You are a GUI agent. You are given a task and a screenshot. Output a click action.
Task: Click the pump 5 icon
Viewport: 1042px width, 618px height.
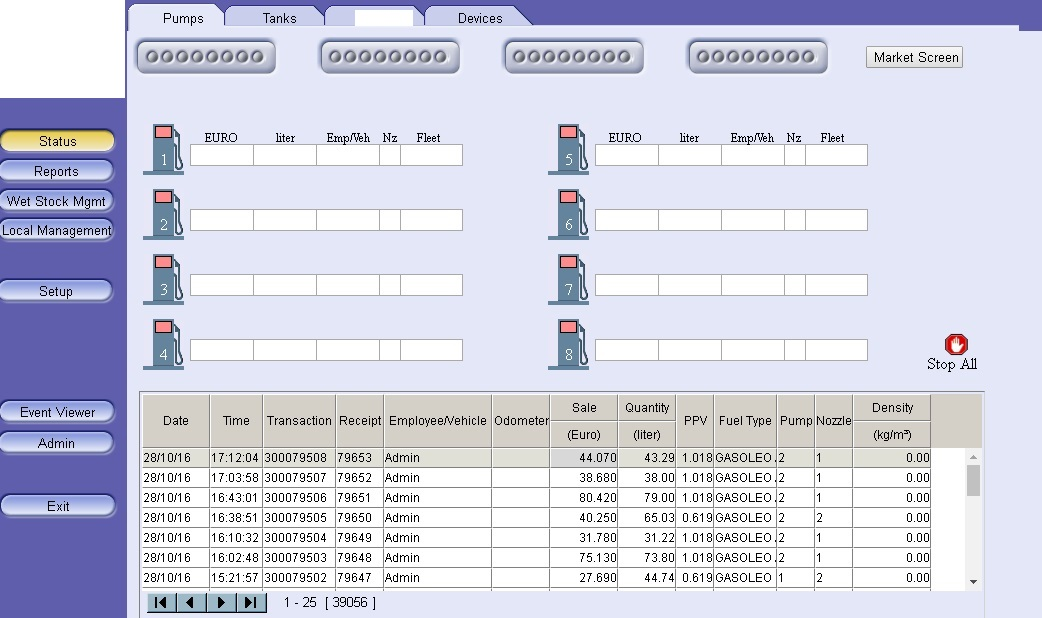point(570,150)
